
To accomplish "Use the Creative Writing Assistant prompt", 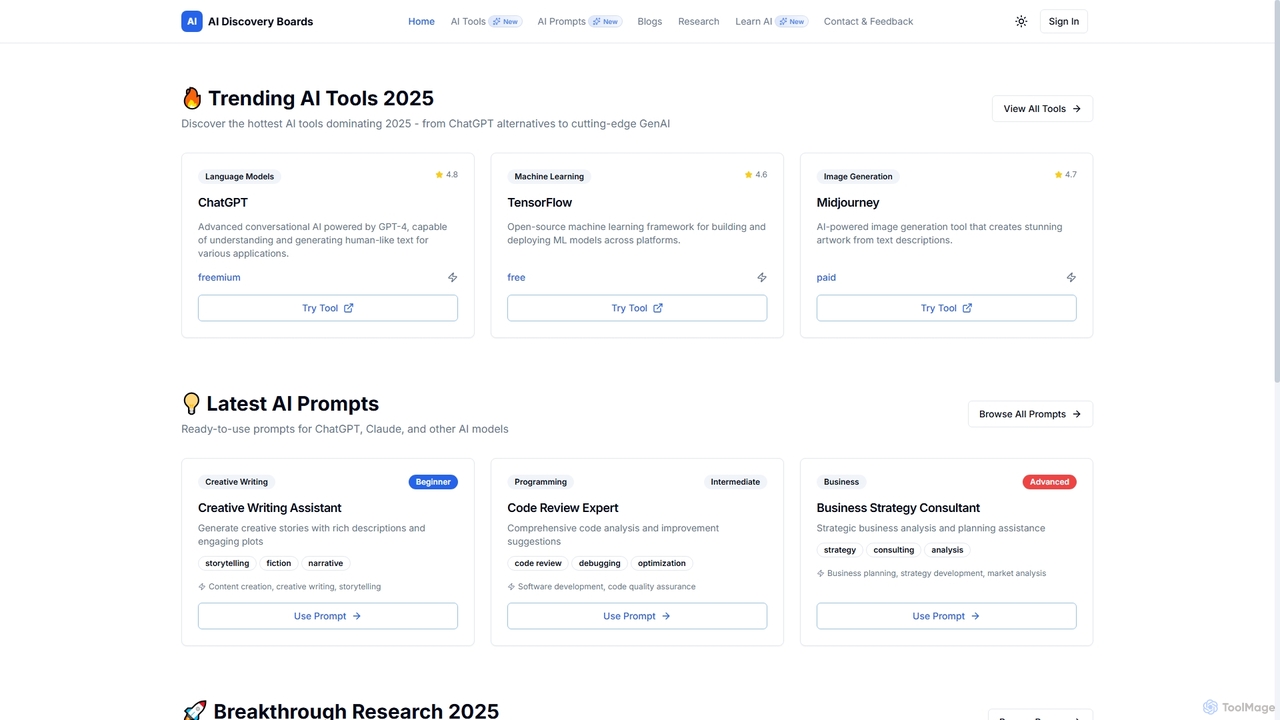I will tap(328, 616).
